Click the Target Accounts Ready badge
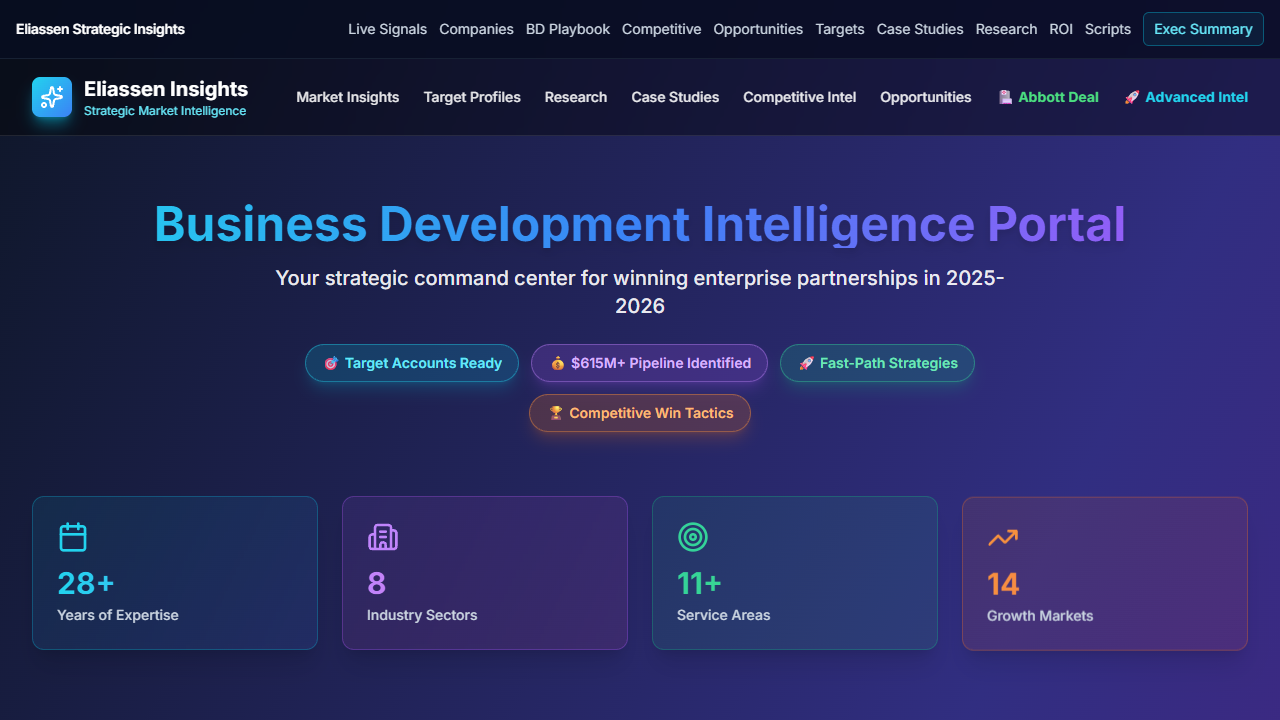The width and height of the screenshot is (1280, 720). 412,363
